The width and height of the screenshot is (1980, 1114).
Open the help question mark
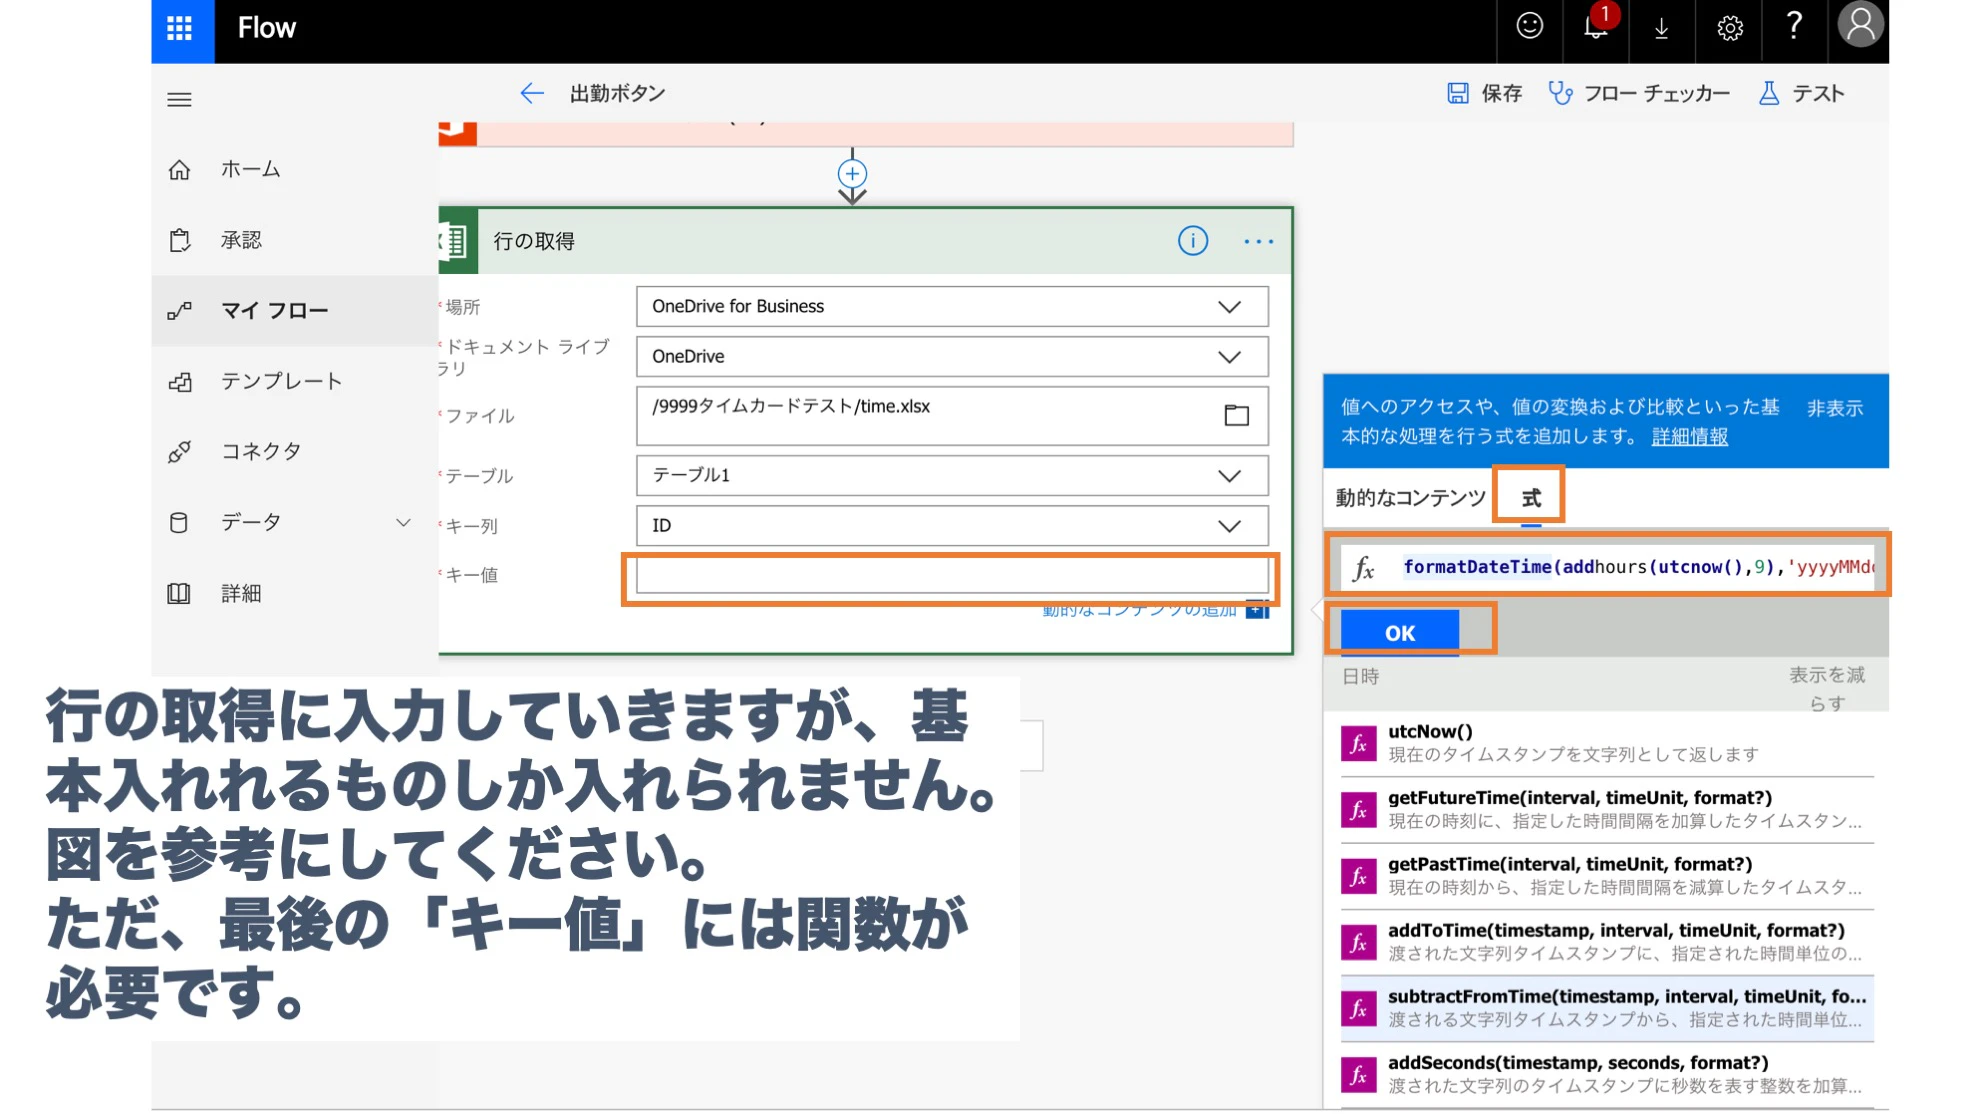(1794, 26)
